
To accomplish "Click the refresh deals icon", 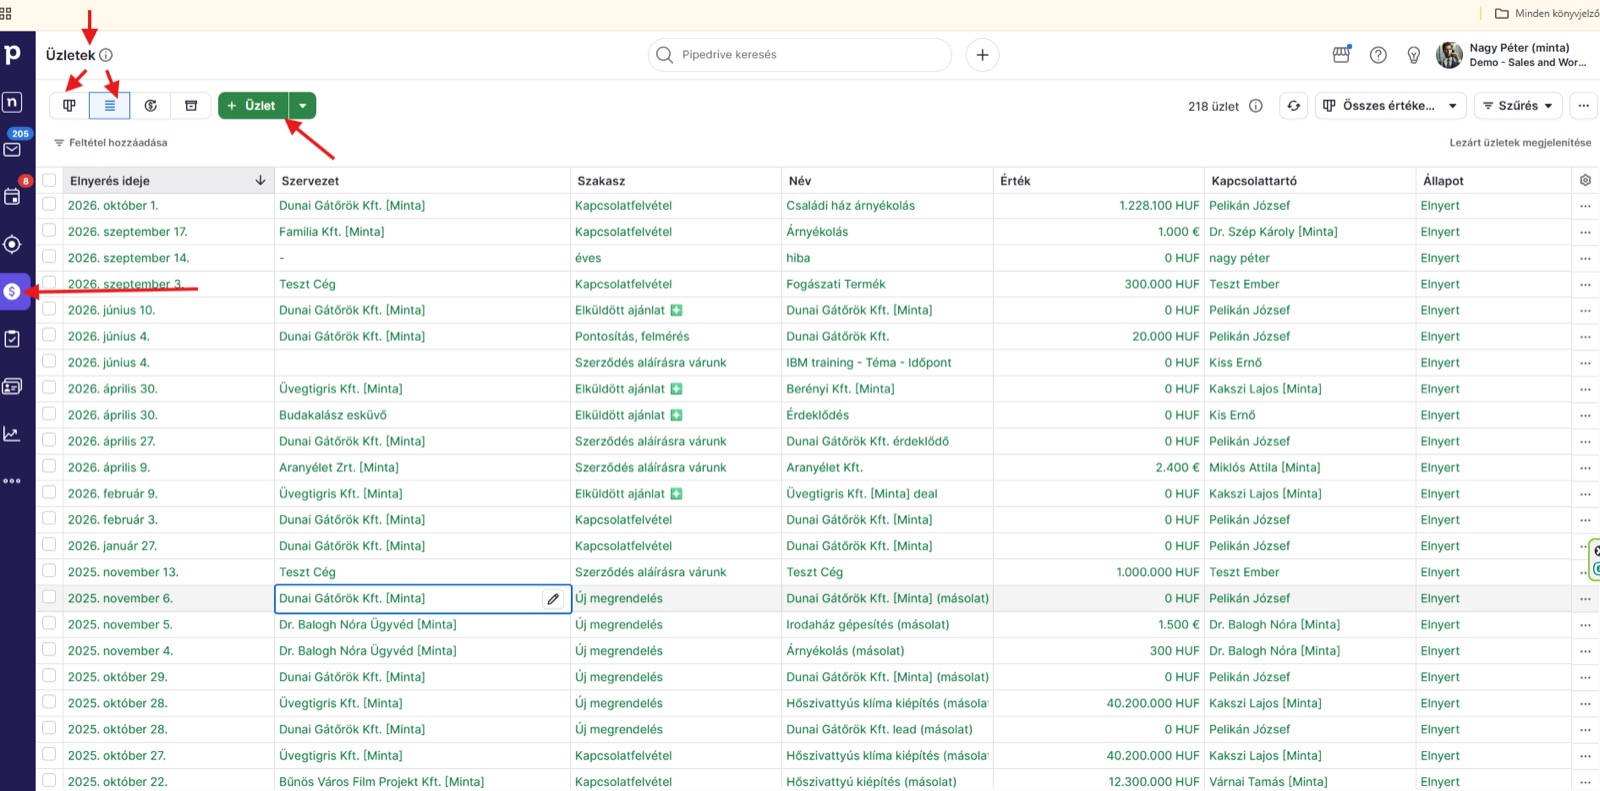I will (1294, 105).
